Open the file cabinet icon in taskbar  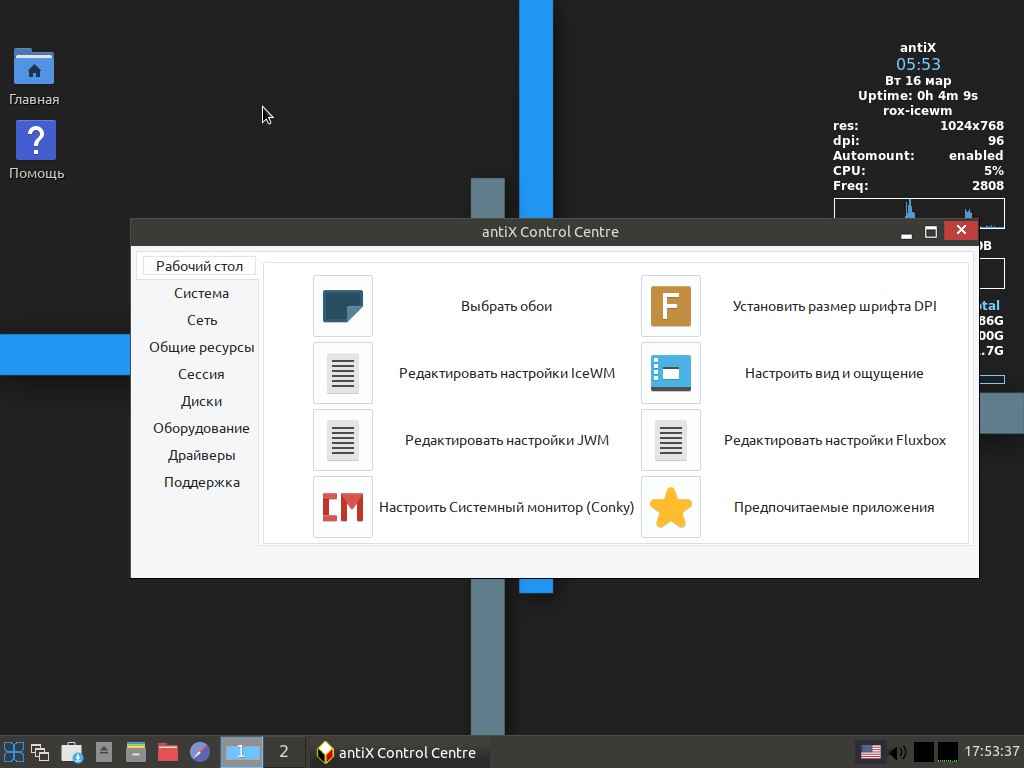point(135,752)
